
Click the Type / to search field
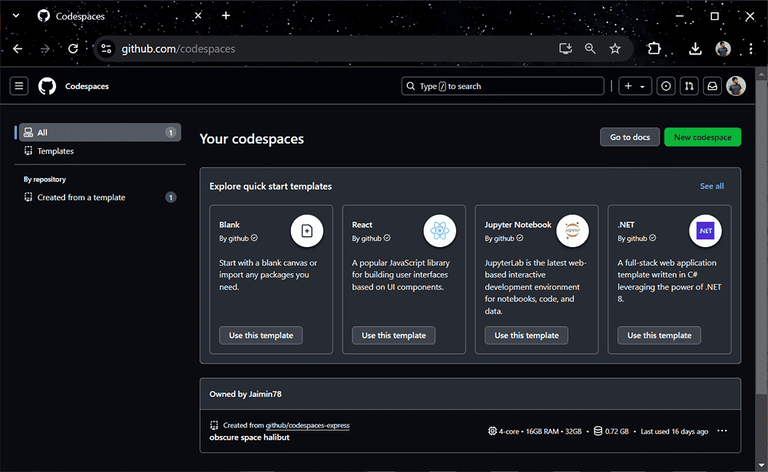point(503,86)
